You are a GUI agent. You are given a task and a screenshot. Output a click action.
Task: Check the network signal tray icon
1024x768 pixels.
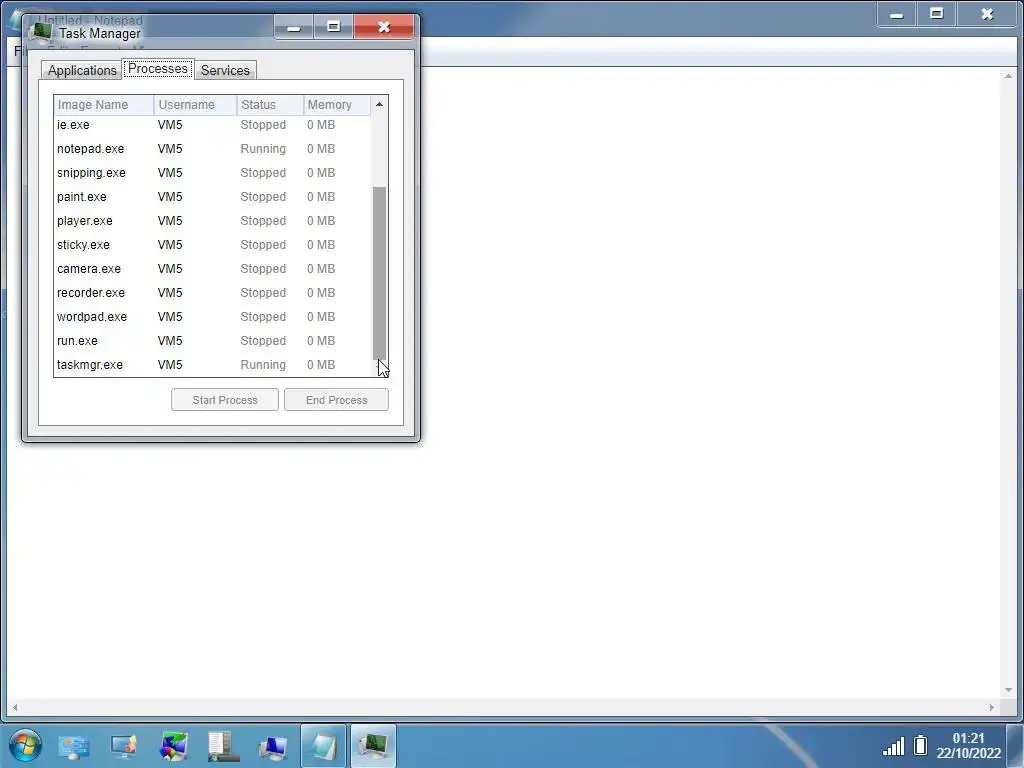tap(893, 746)
